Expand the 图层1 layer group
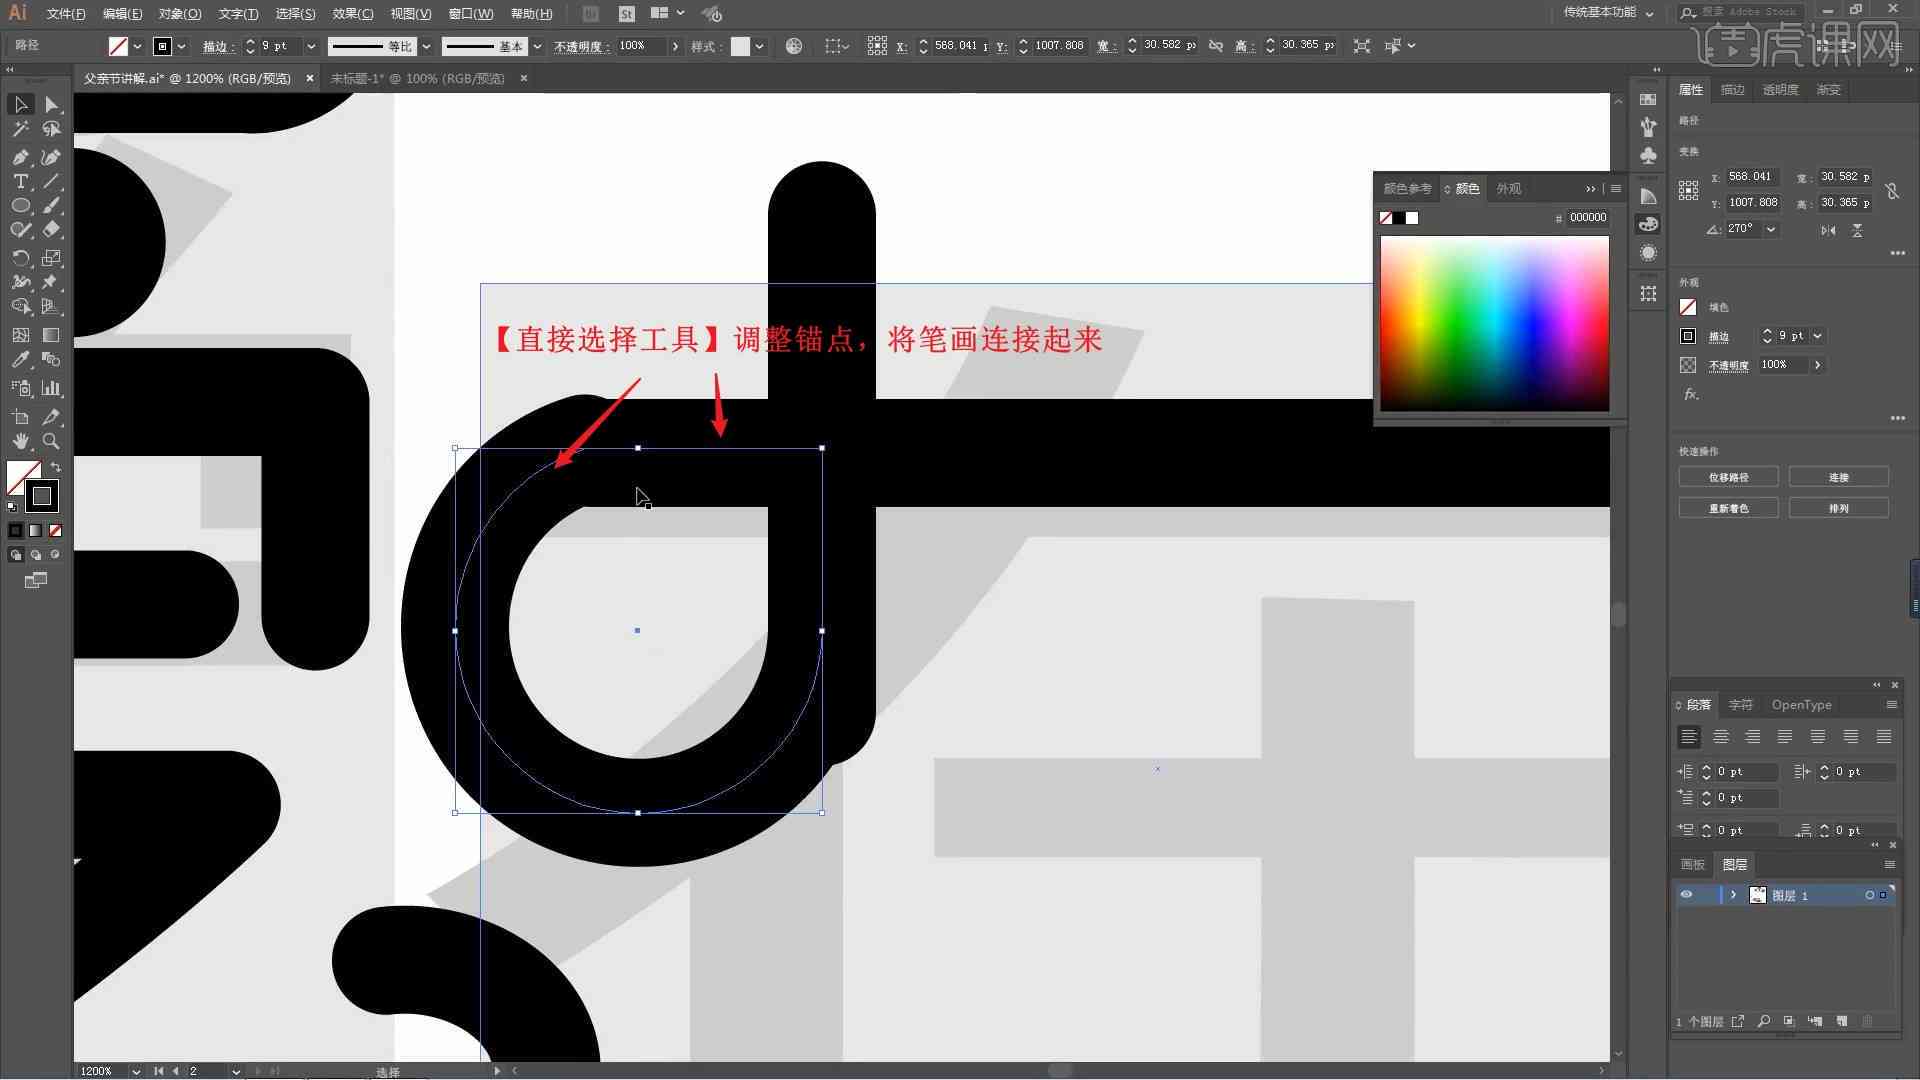Screen dimensions: 1920x1080 pos(1731,895)
